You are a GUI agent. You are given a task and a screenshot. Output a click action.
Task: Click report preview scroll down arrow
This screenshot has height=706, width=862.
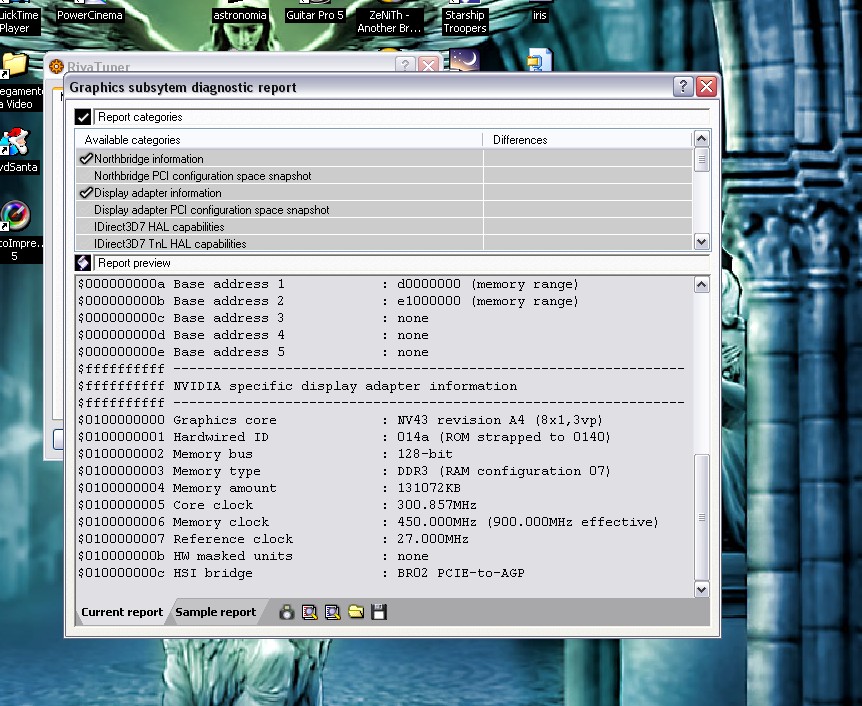click(701, 589)
